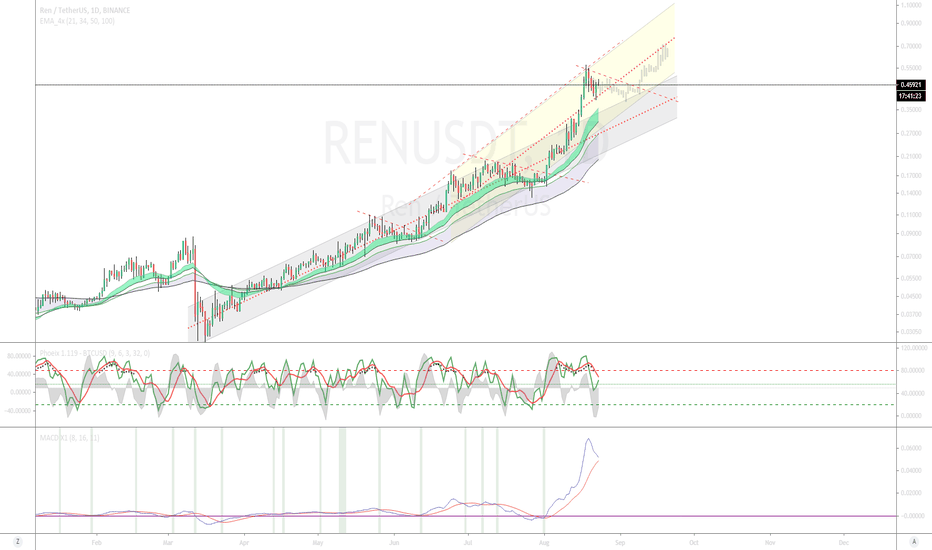Click the 0.07000 price axis label
The image size is (932, 550).
coord(911,256)
